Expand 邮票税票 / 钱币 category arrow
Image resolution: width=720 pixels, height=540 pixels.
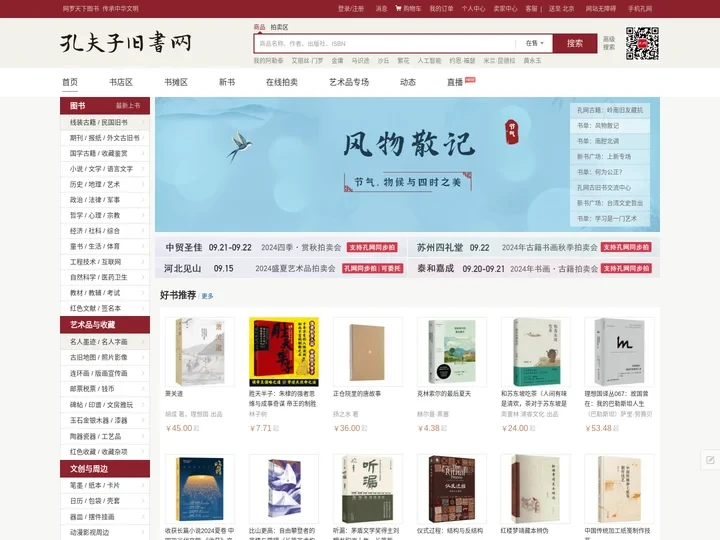click(x=143, y=389)
